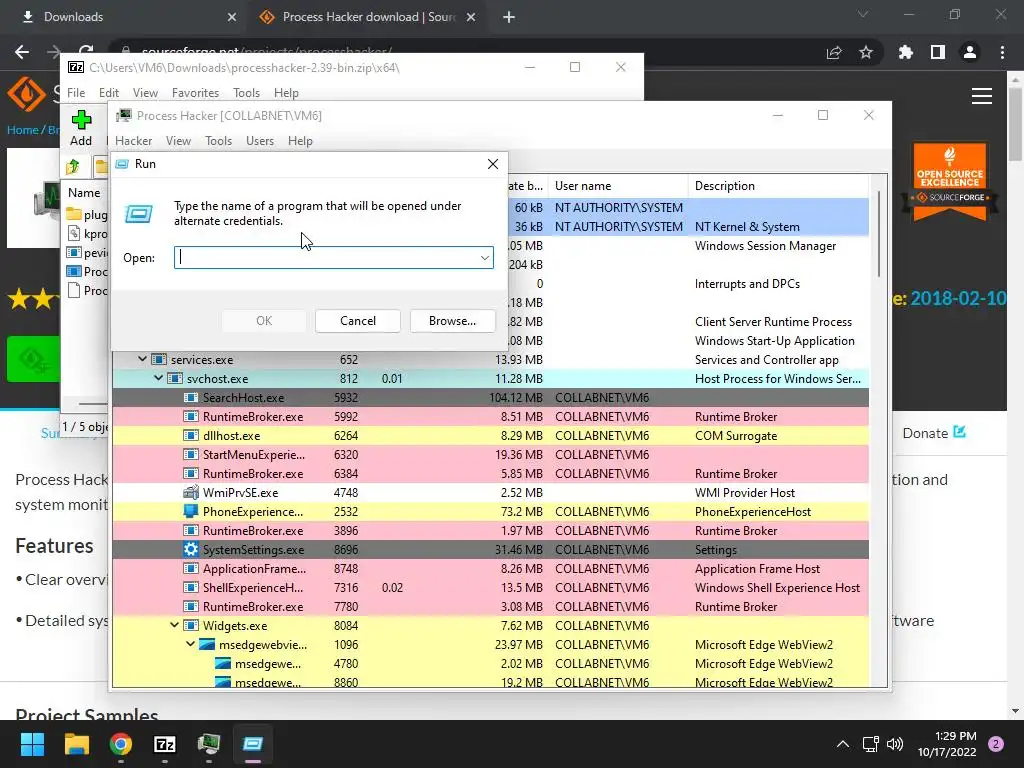Click Name column header in 7-Zip
This screenshot has height=768, width=1024.
84,193
